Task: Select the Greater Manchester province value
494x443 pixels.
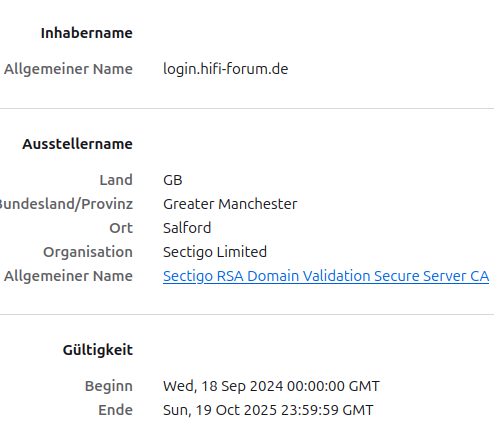Action: pyautogui.click(x=230, y=204)
